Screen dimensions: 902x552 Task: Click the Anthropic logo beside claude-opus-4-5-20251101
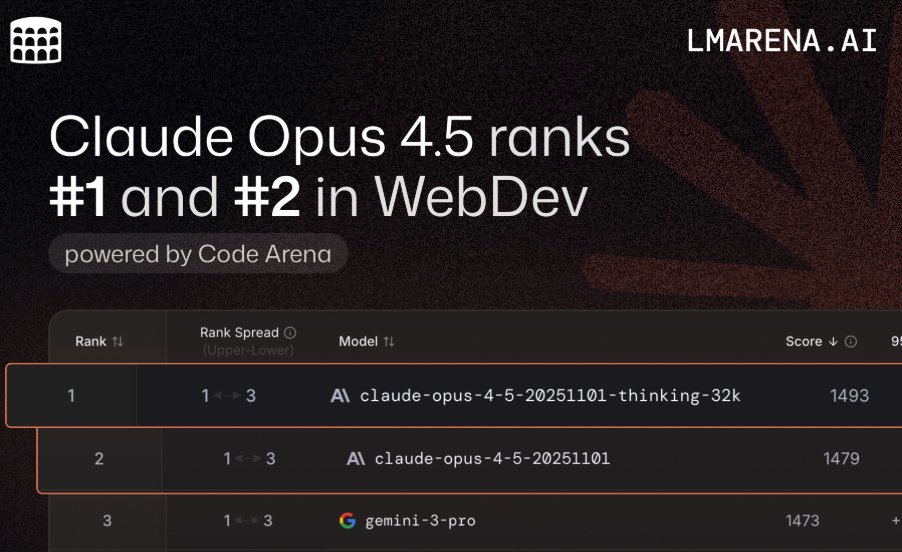click(356, 458)
